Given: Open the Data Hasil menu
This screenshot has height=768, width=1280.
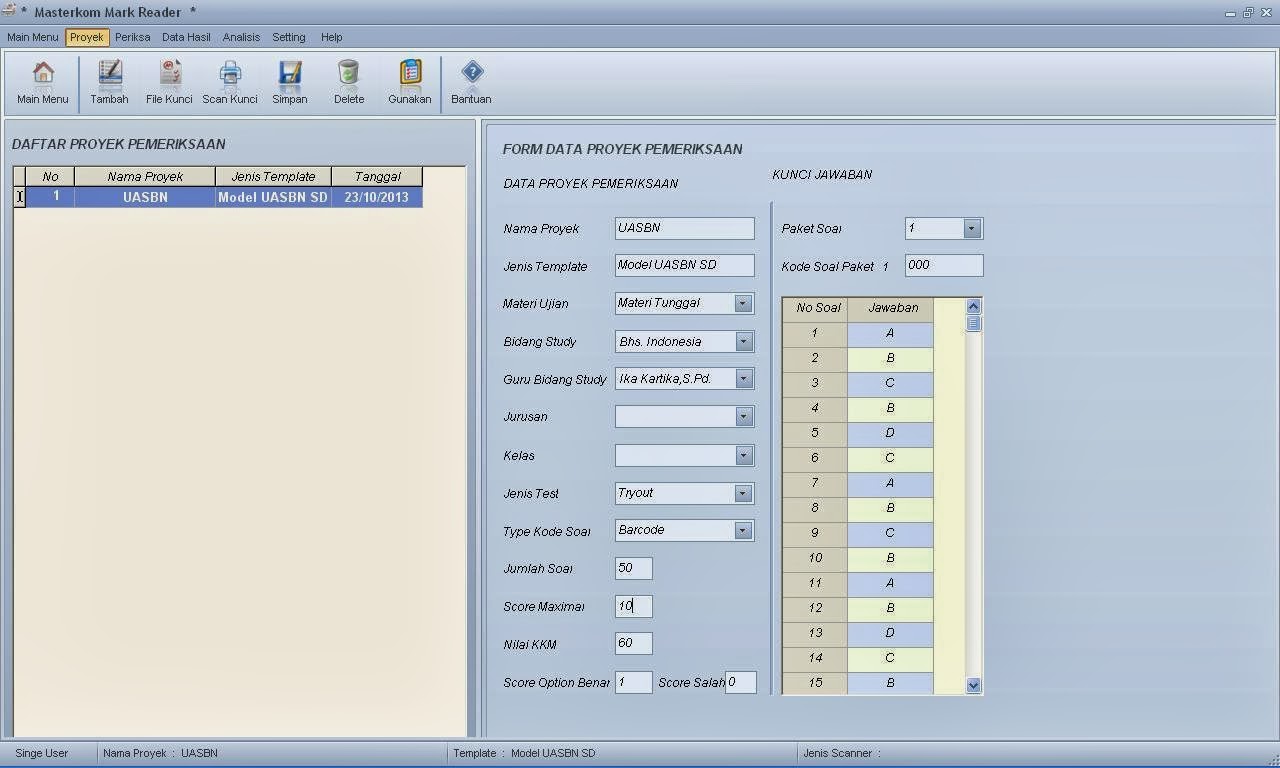Looking at the screenshot, I should tap(186, 37).
